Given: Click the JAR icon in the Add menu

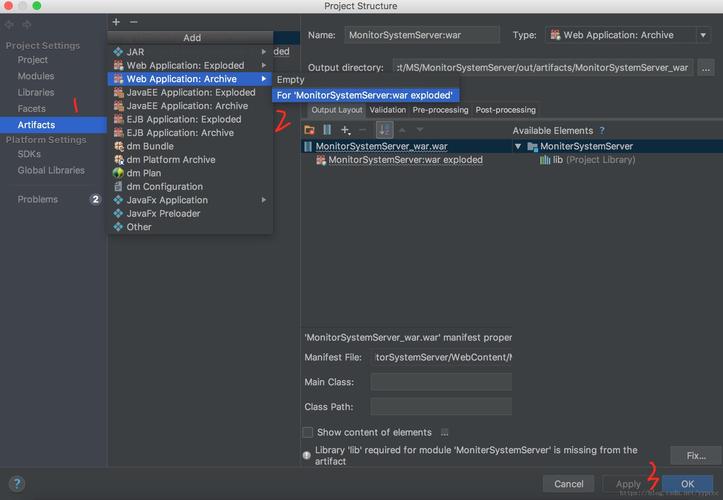Looking at the screenshot, I should [x=119, y=52].
